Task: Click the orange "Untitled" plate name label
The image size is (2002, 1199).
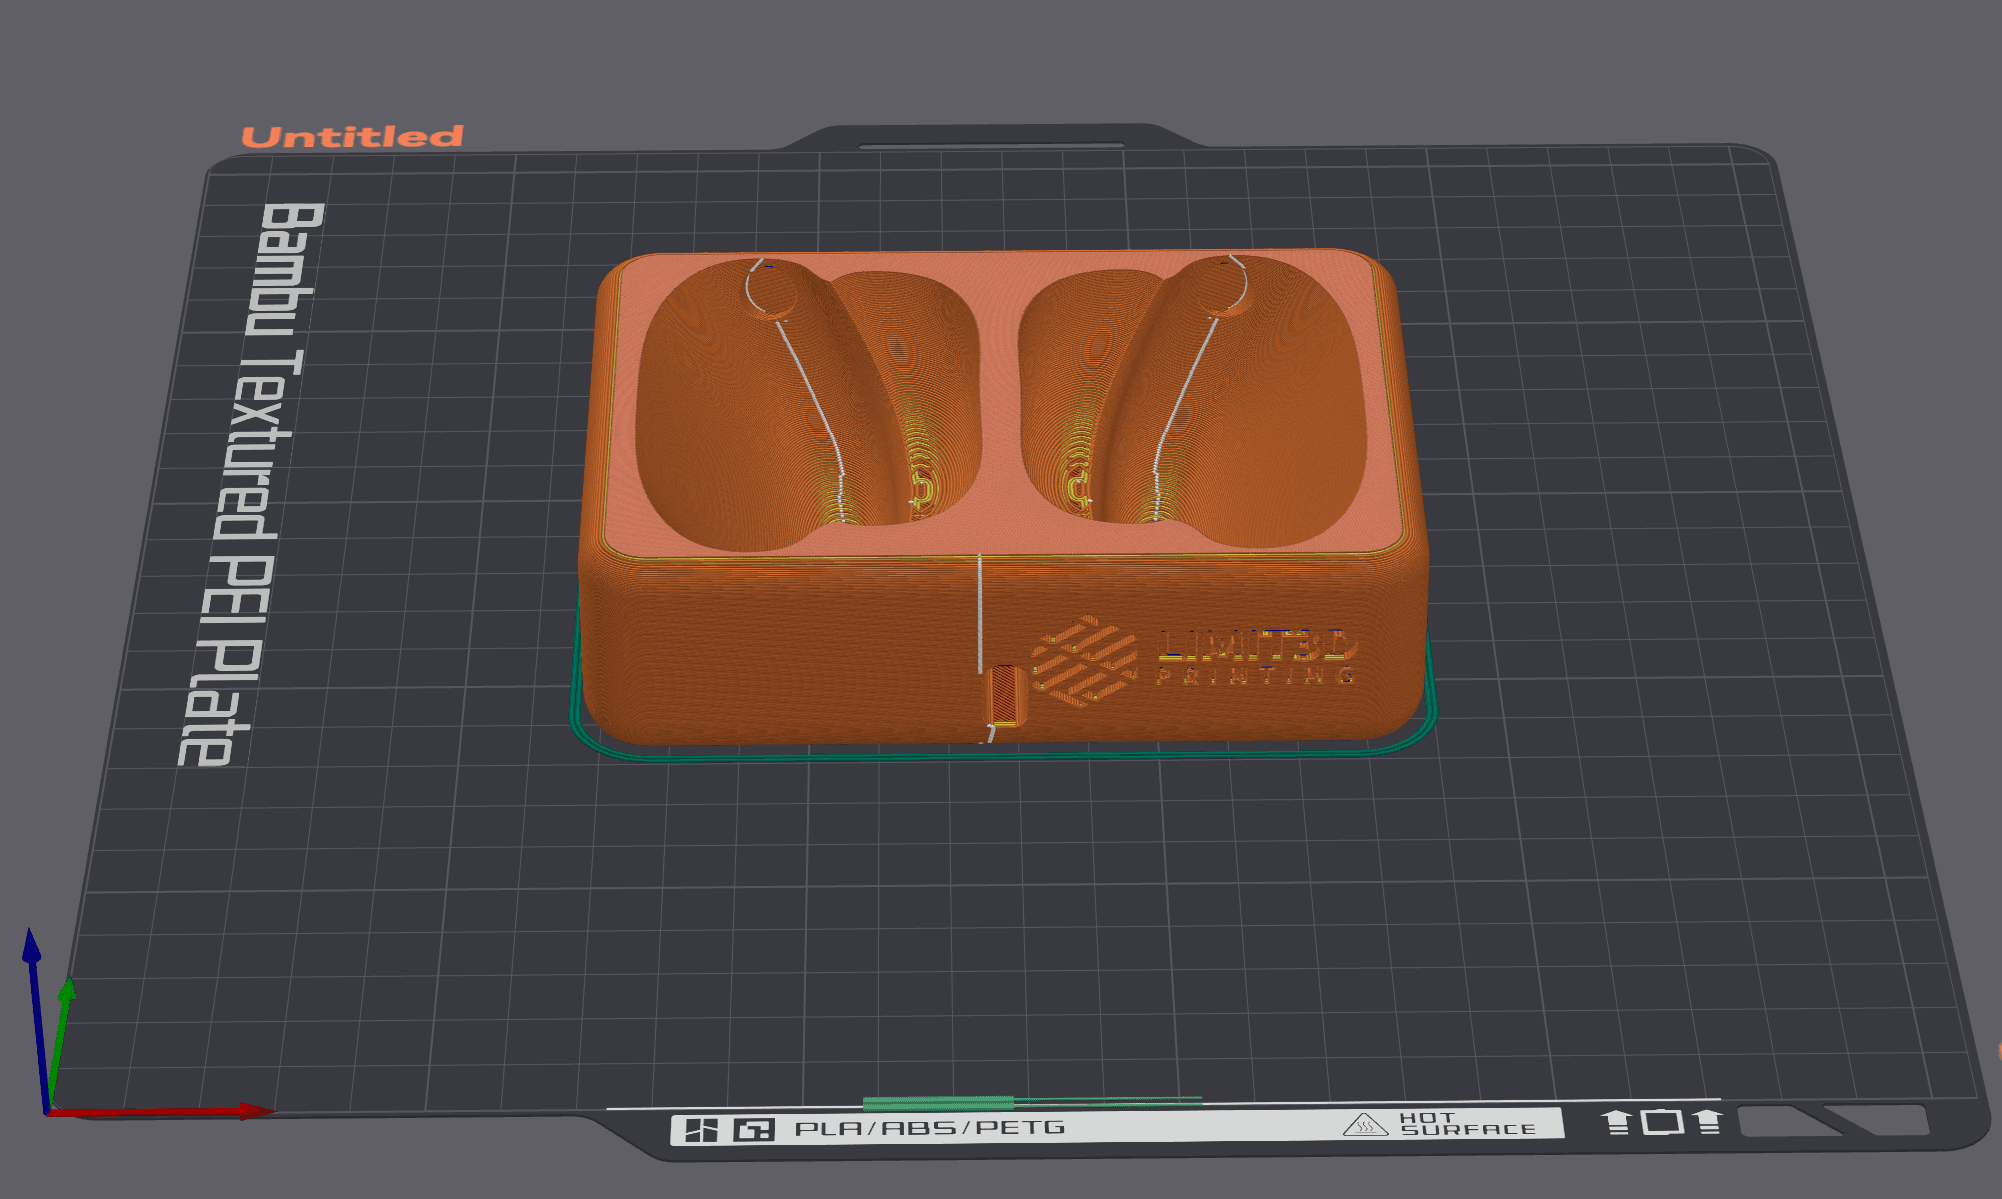Action: (352, 137)
